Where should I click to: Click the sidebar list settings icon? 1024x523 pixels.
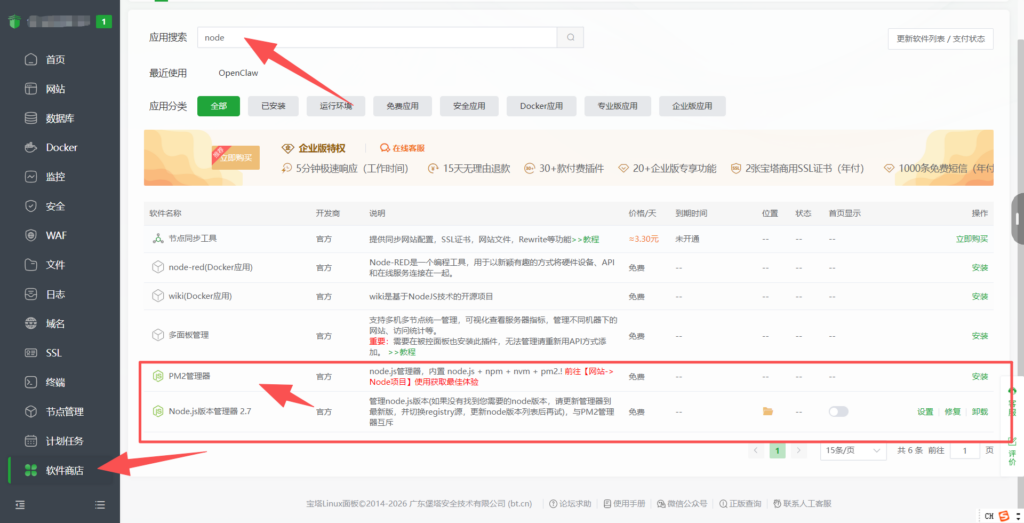(x=100, y=505)
